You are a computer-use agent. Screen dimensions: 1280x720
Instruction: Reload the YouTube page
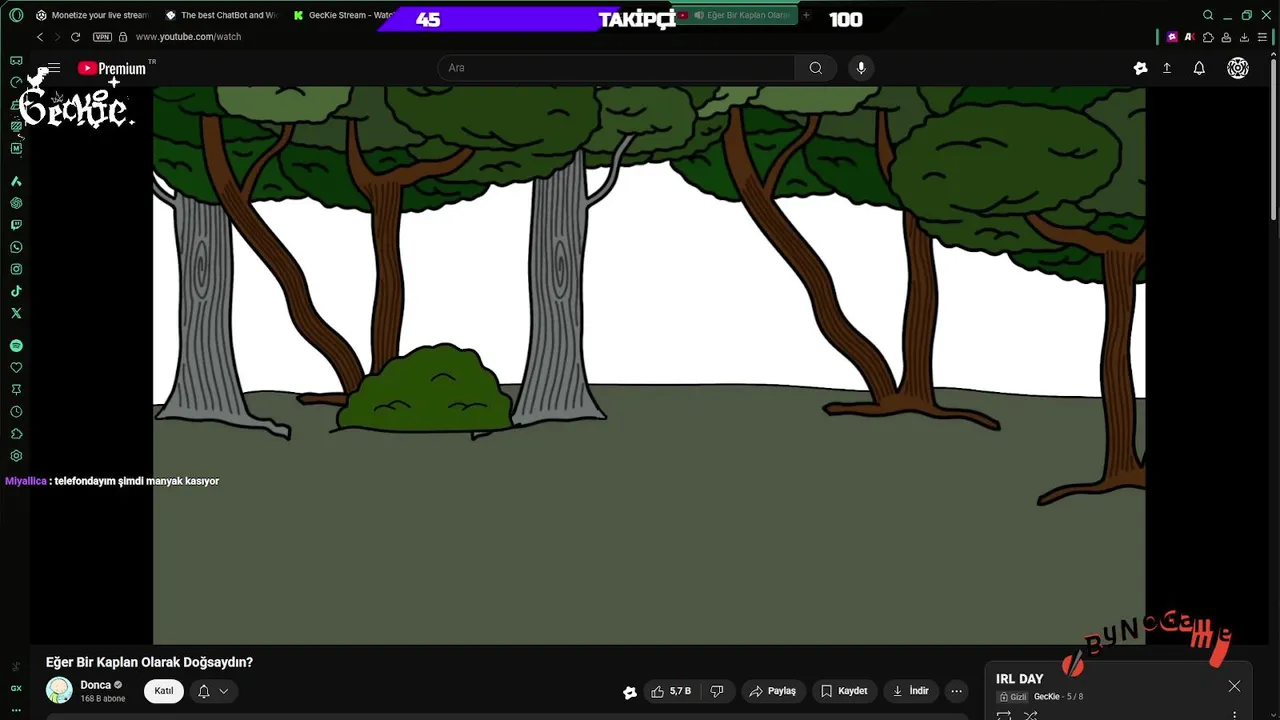click(x=75, y=37)
